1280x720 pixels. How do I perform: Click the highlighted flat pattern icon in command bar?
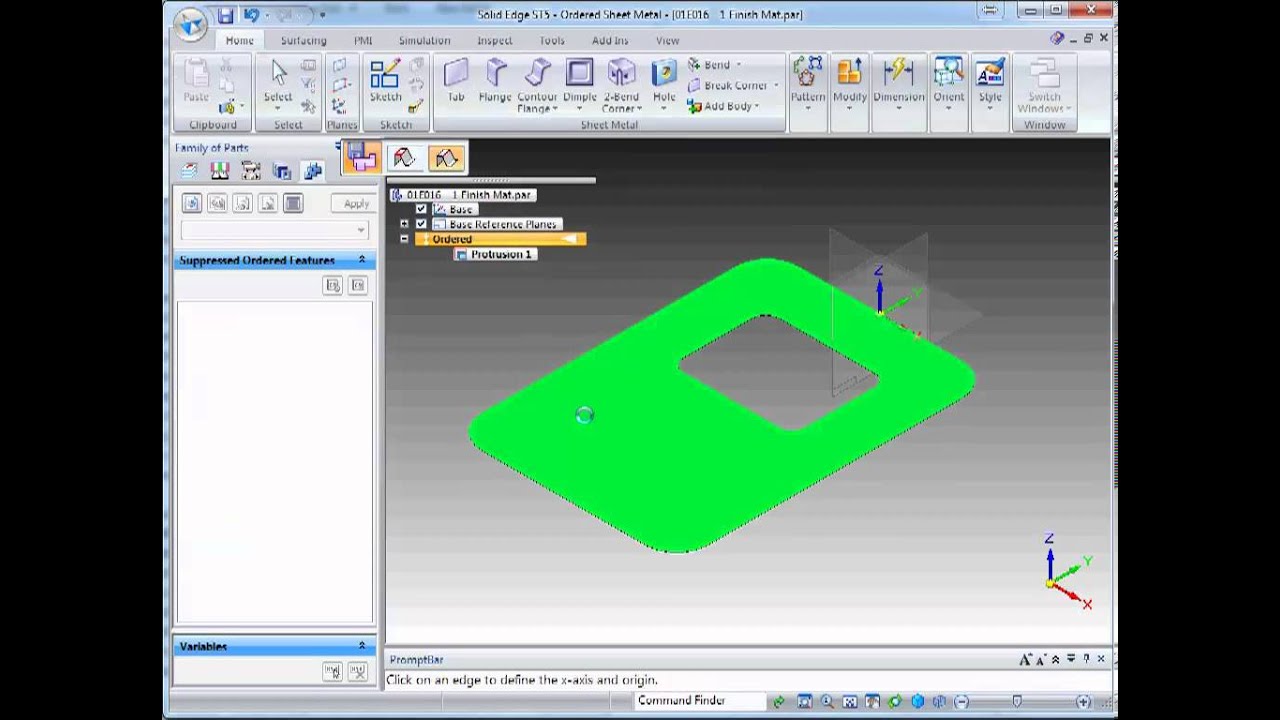(446, 158)
